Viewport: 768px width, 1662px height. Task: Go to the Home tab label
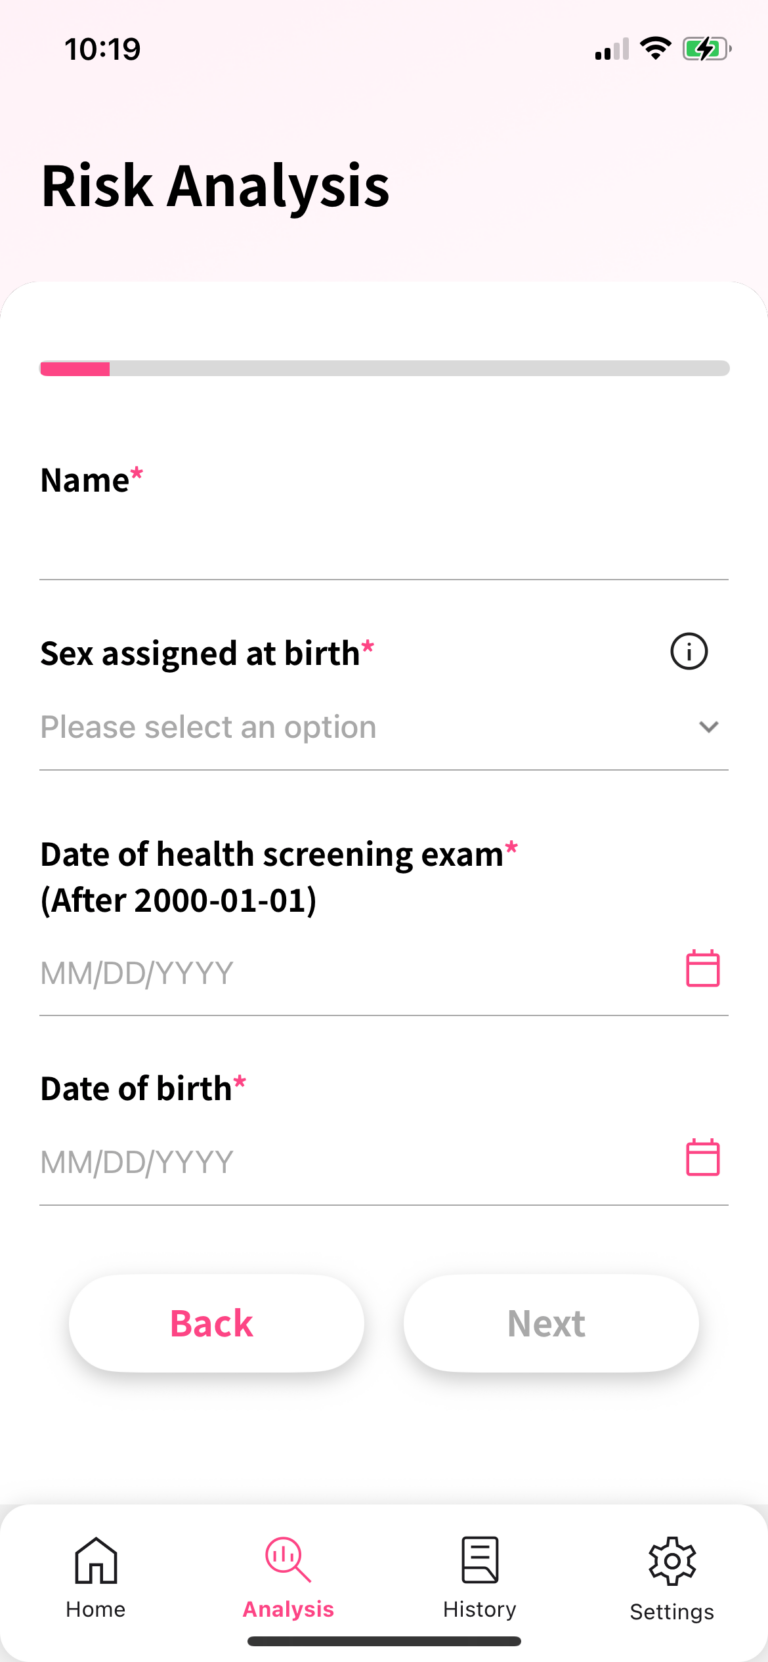coord(96,1609)
